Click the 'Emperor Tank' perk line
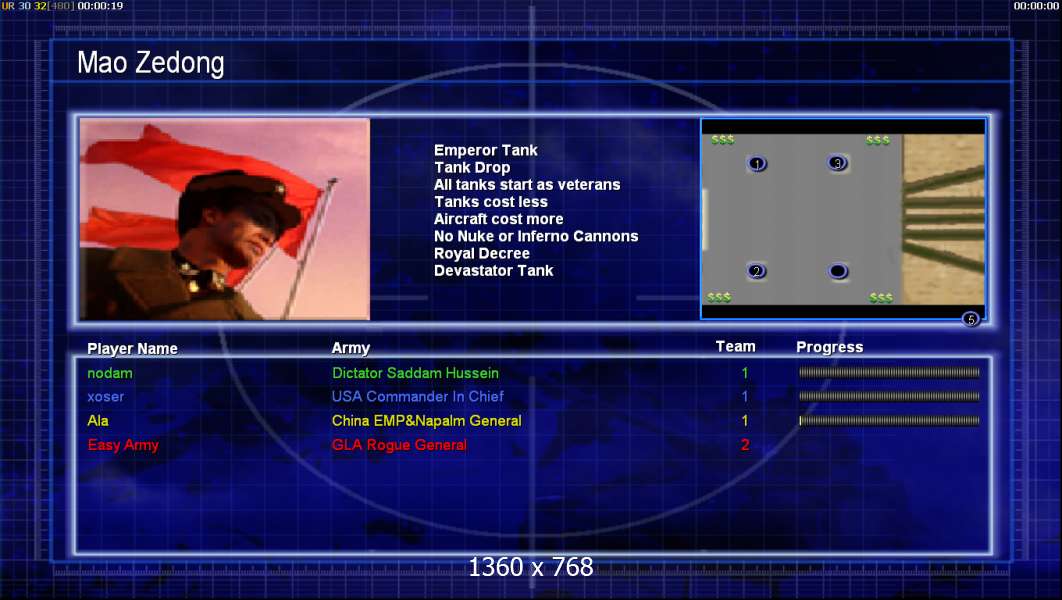The height and width of the screenshot is (600, 1062). [486, 150]
